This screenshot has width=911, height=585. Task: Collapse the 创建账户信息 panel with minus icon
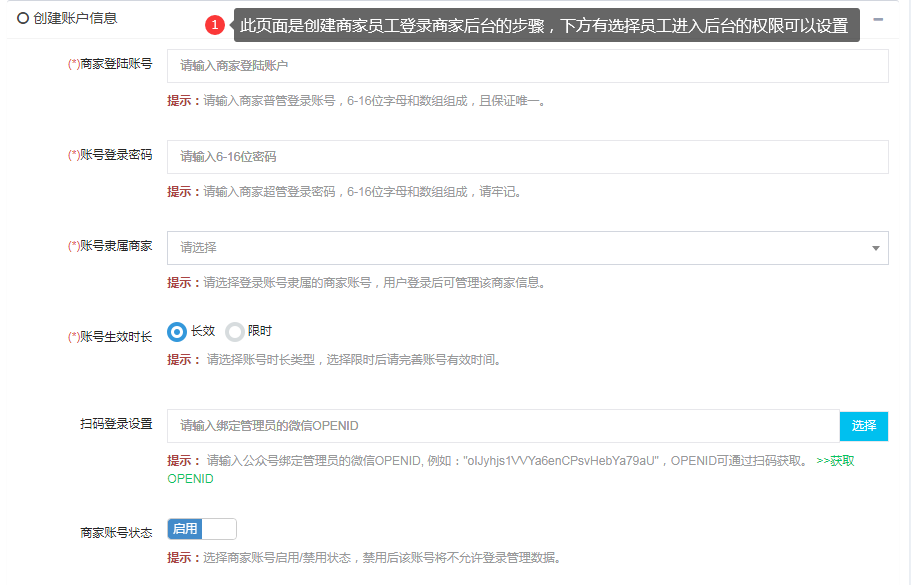pos(878,20)
